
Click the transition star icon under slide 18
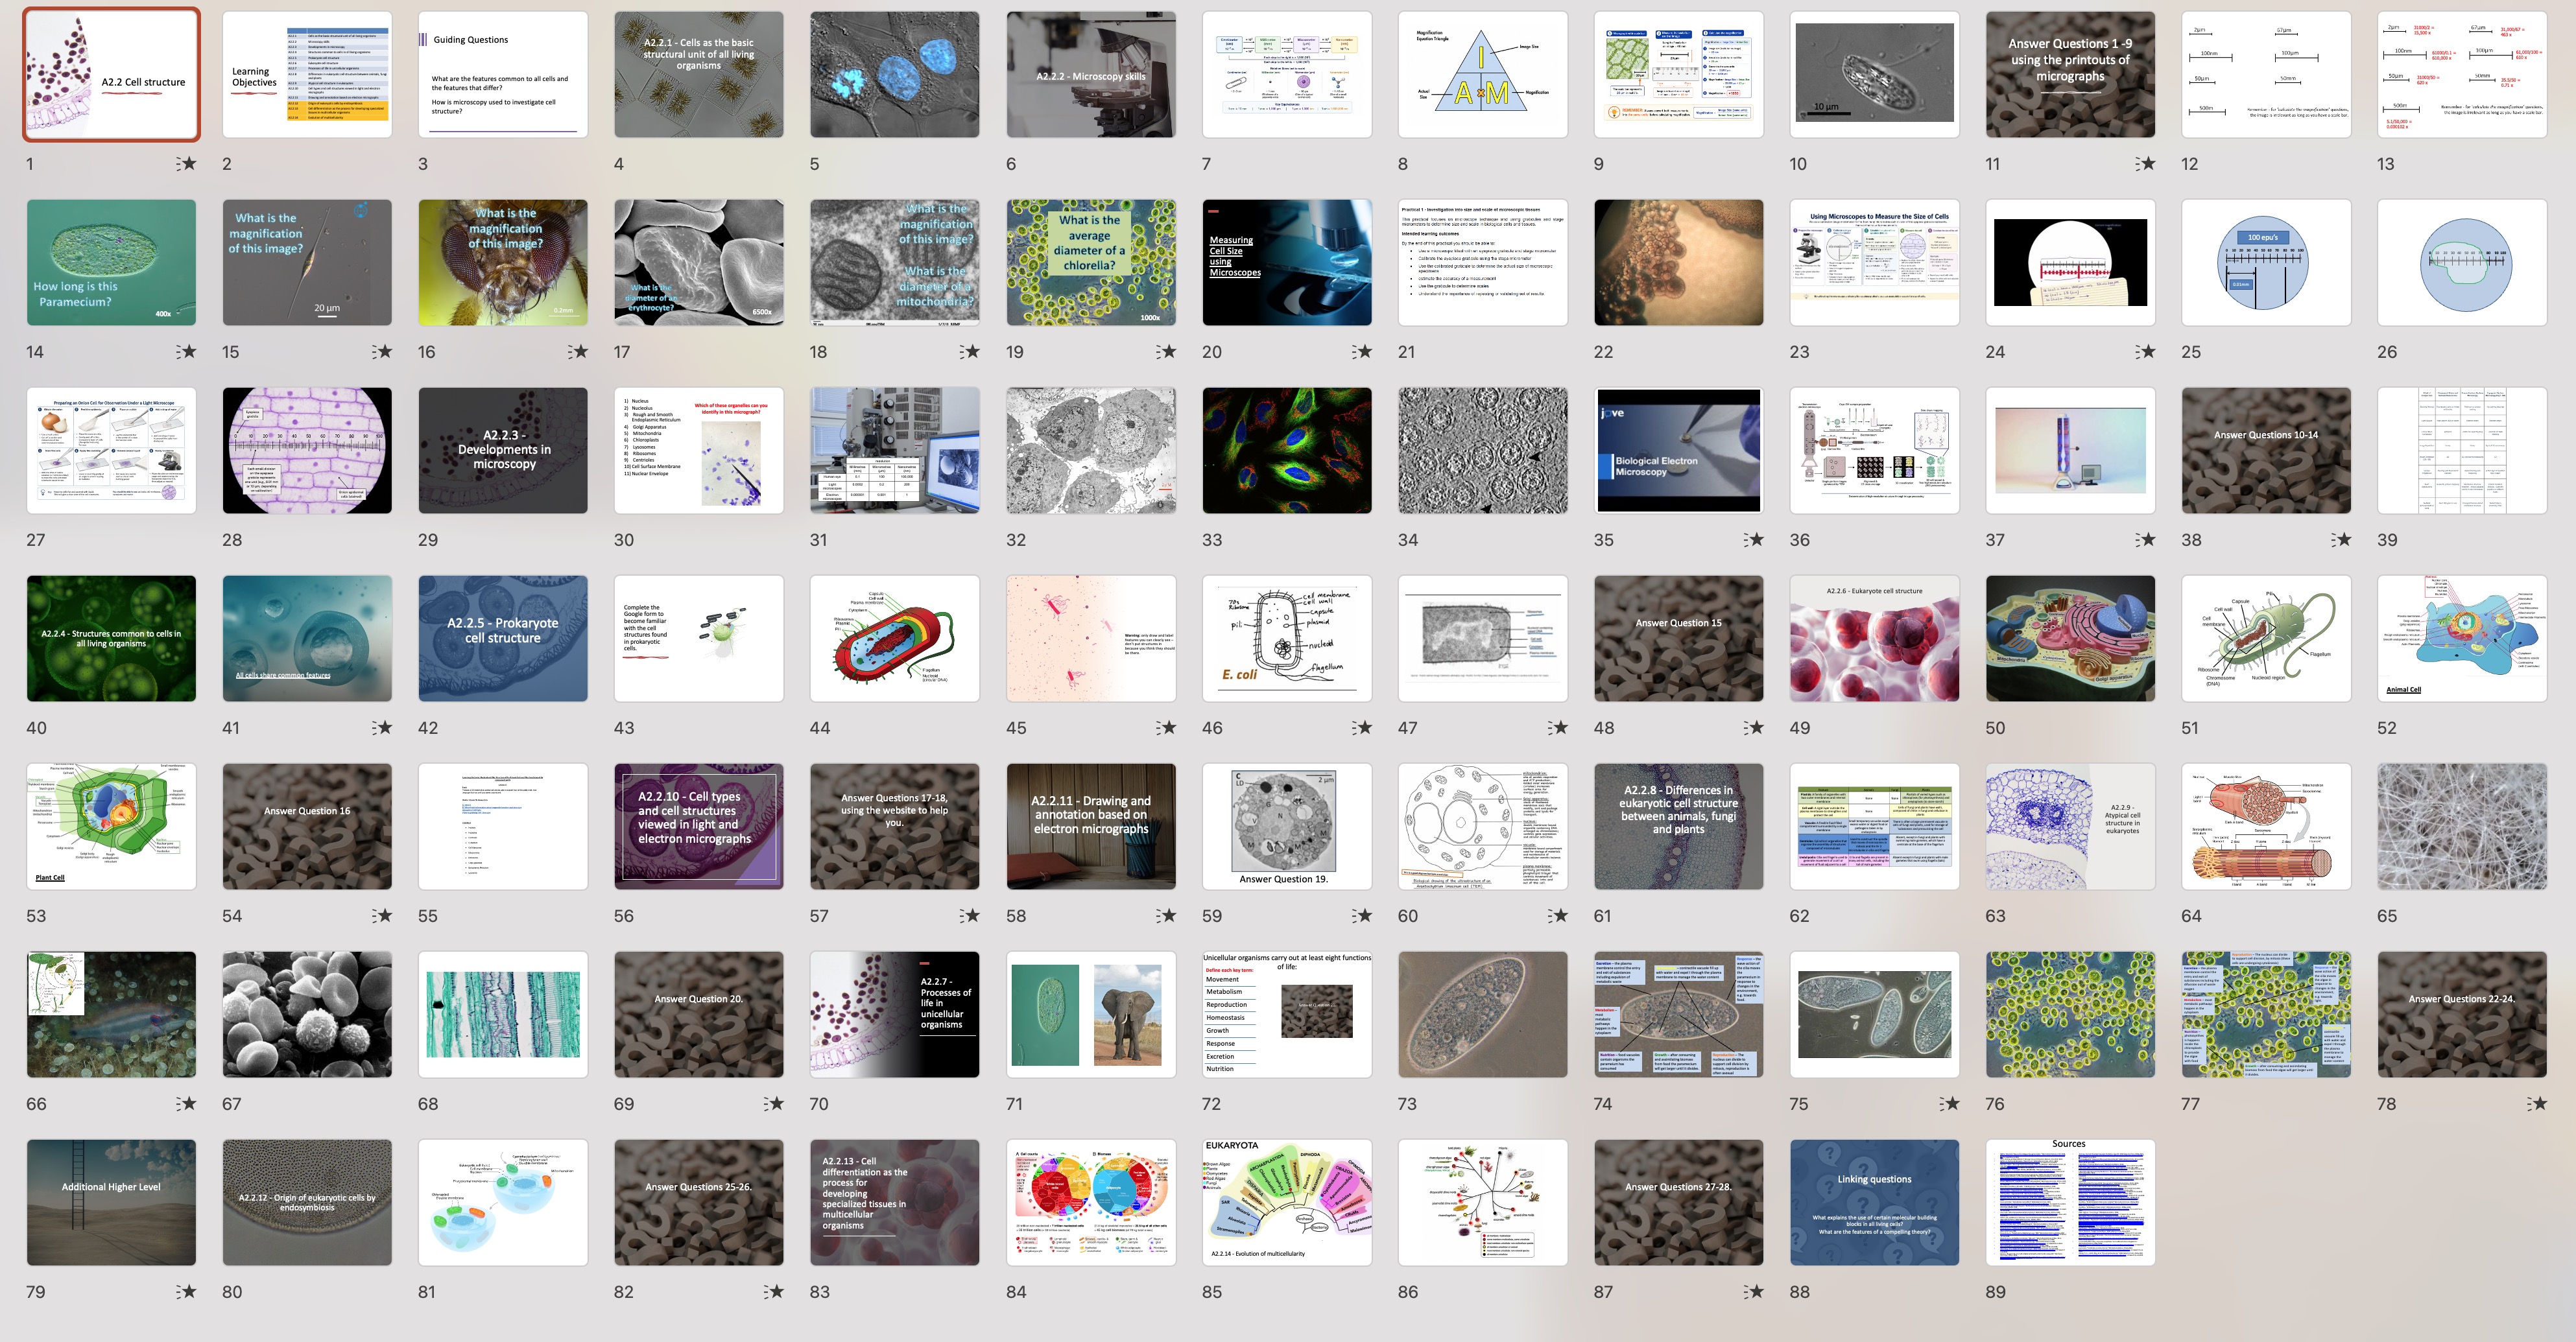970,352
